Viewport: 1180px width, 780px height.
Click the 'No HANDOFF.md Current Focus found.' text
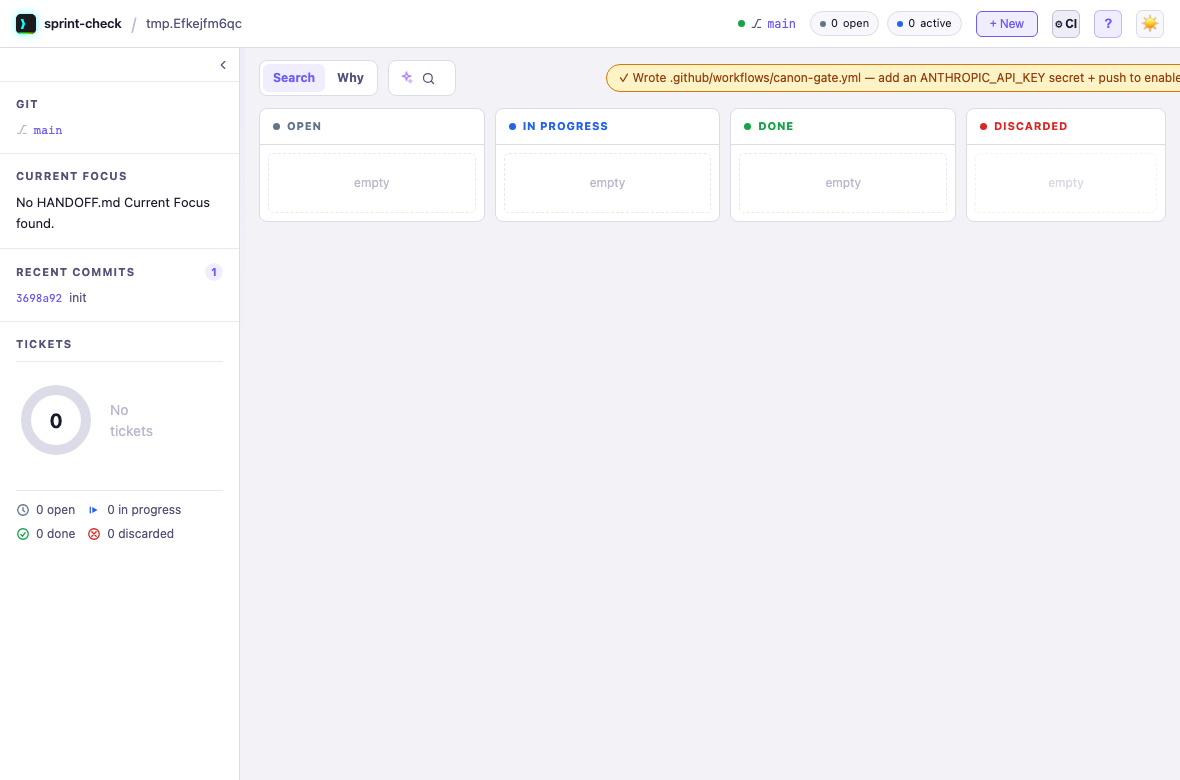(x=113, y=213)
